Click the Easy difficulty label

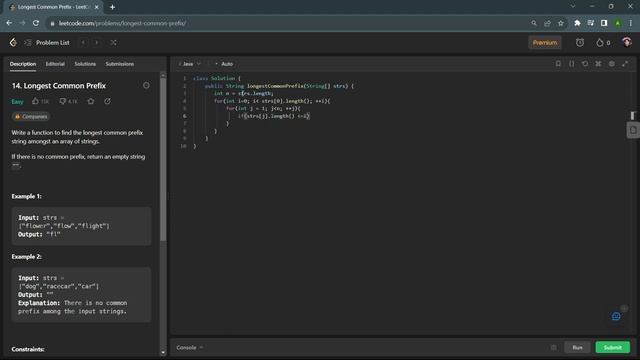tap(17, 102)
